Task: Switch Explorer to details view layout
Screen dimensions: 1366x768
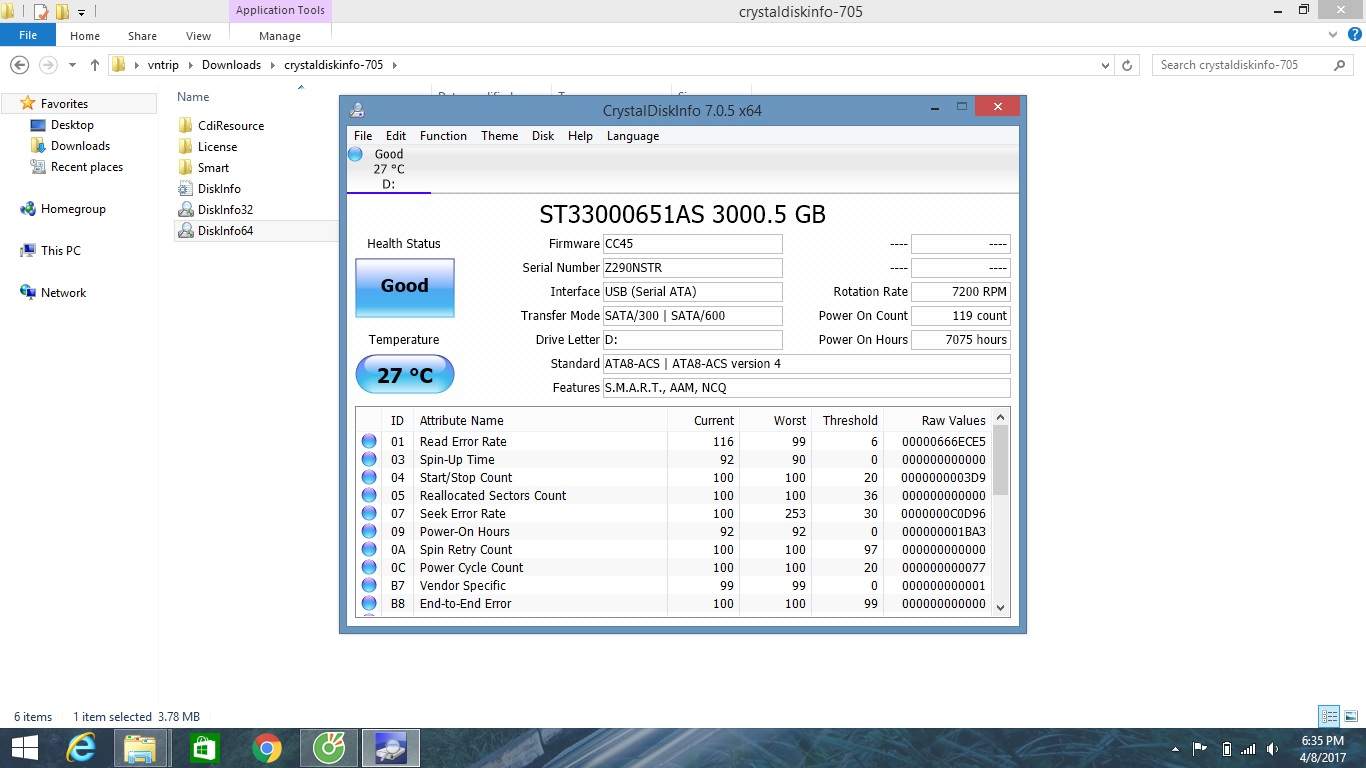Action: 1329,716
